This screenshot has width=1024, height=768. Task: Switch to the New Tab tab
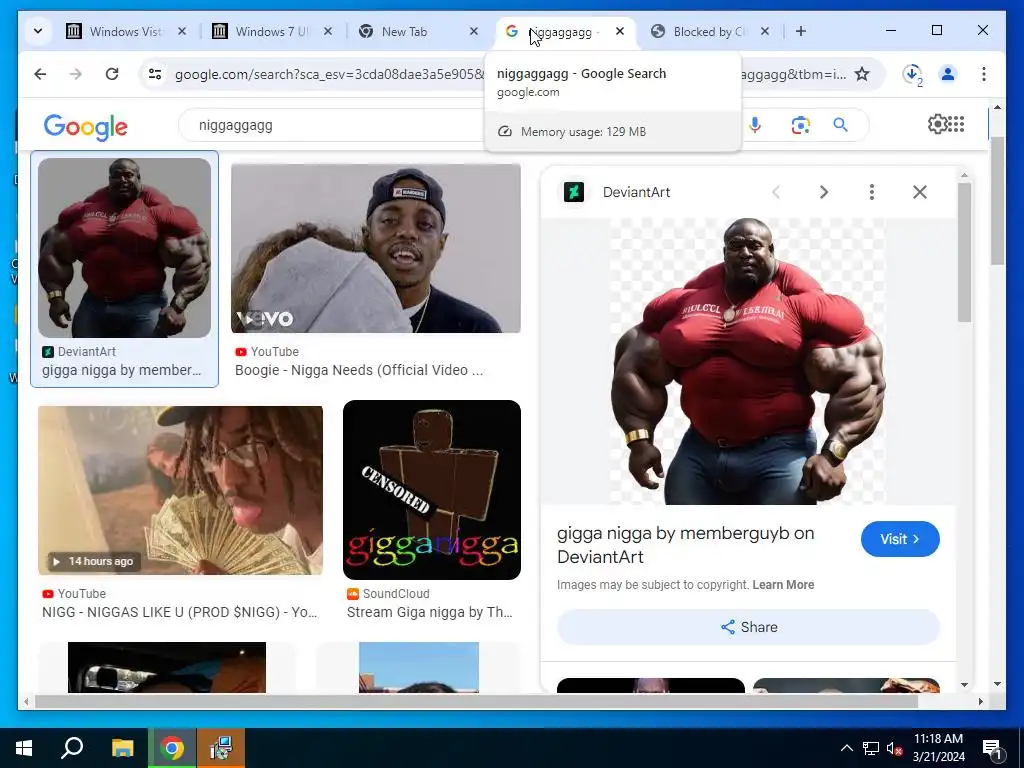click(404, 31)
